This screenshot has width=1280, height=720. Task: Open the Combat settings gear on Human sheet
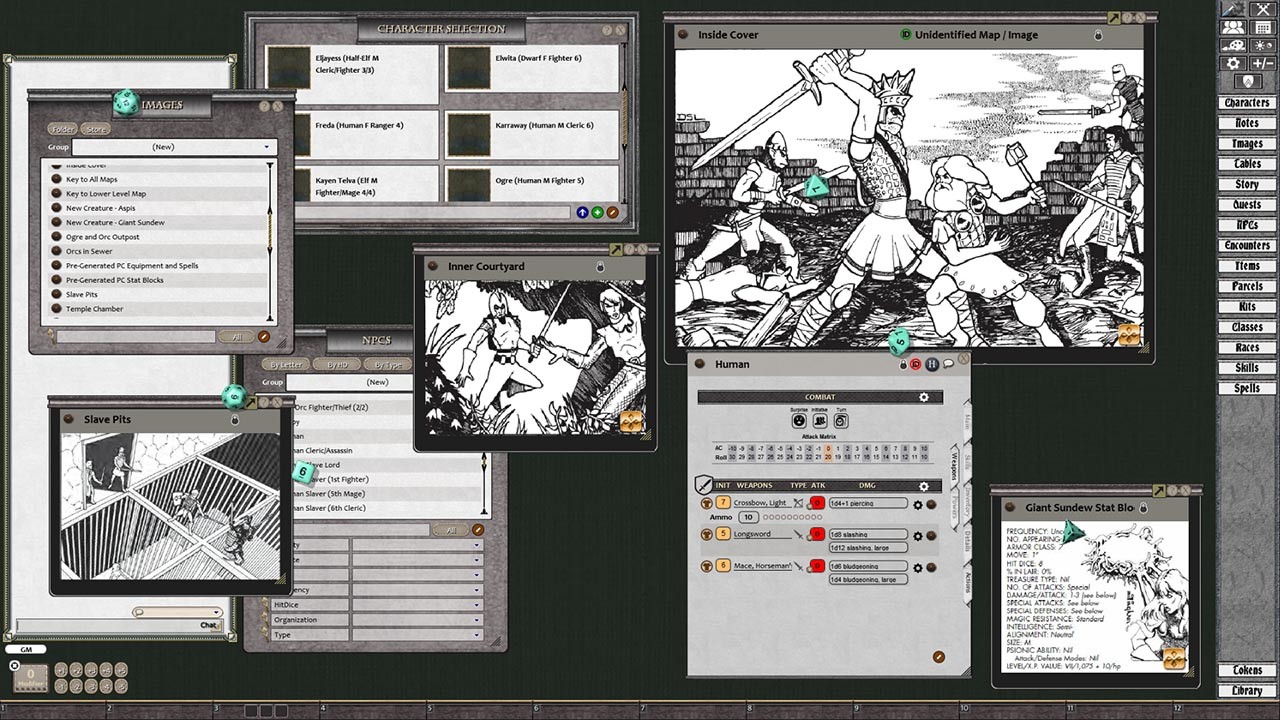pyautogui.click(x=924, y=397)
